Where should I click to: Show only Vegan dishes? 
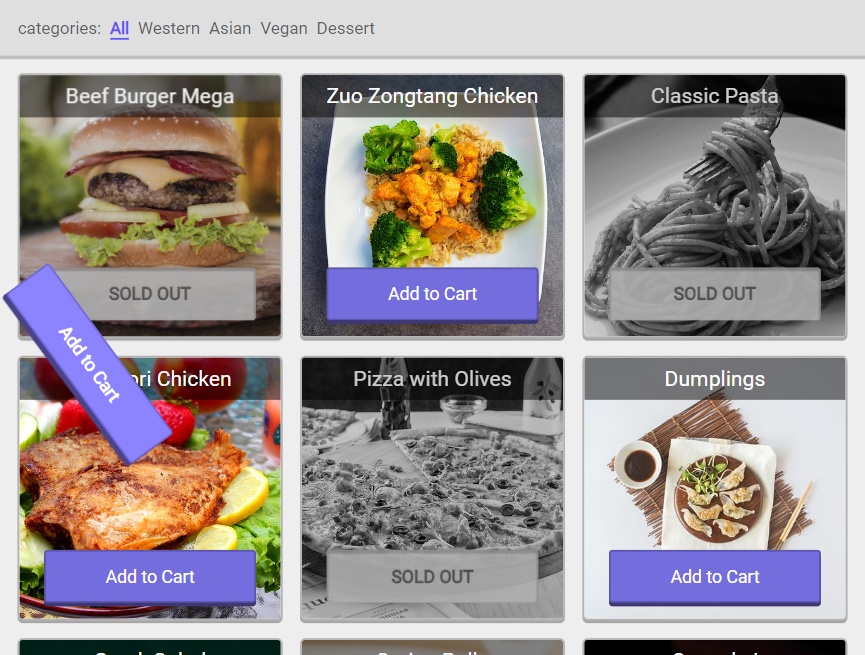(x=284, y=28)
